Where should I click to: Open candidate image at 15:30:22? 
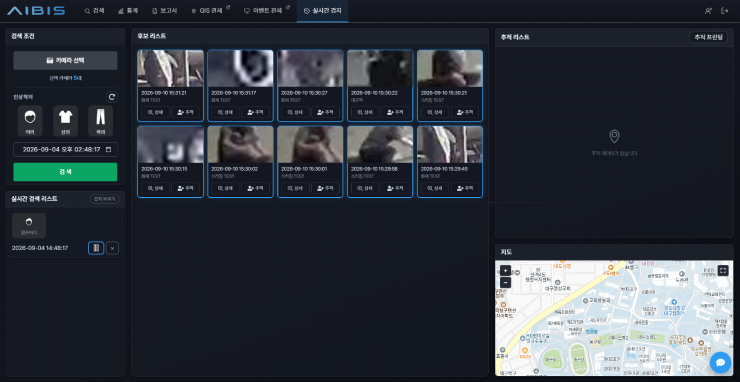coord(380,68)
